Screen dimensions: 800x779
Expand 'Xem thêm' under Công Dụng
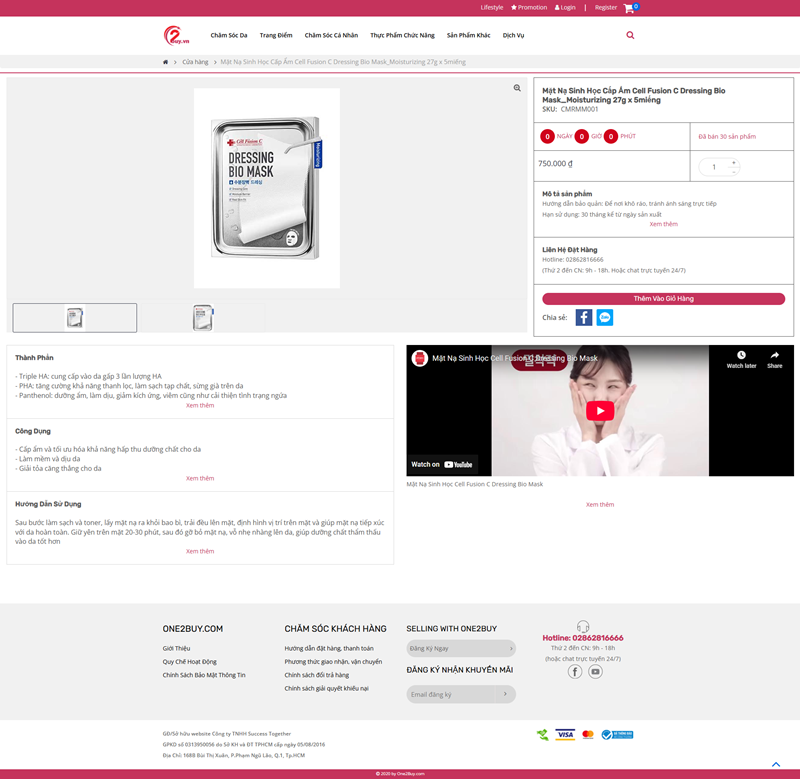200,478
